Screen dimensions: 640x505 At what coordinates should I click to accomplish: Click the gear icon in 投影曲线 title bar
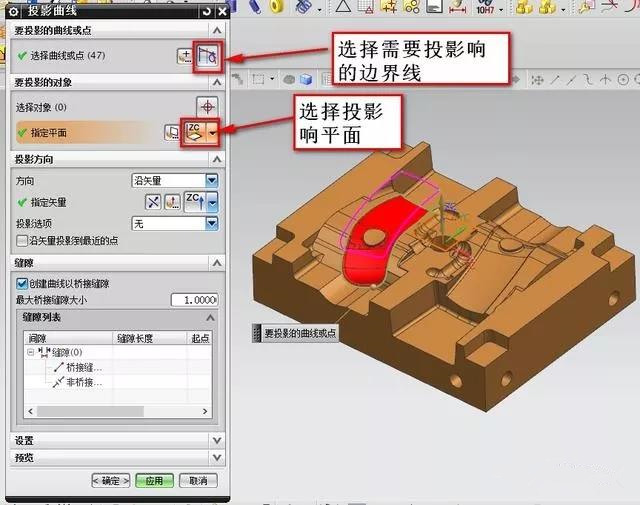coord(13,10)
